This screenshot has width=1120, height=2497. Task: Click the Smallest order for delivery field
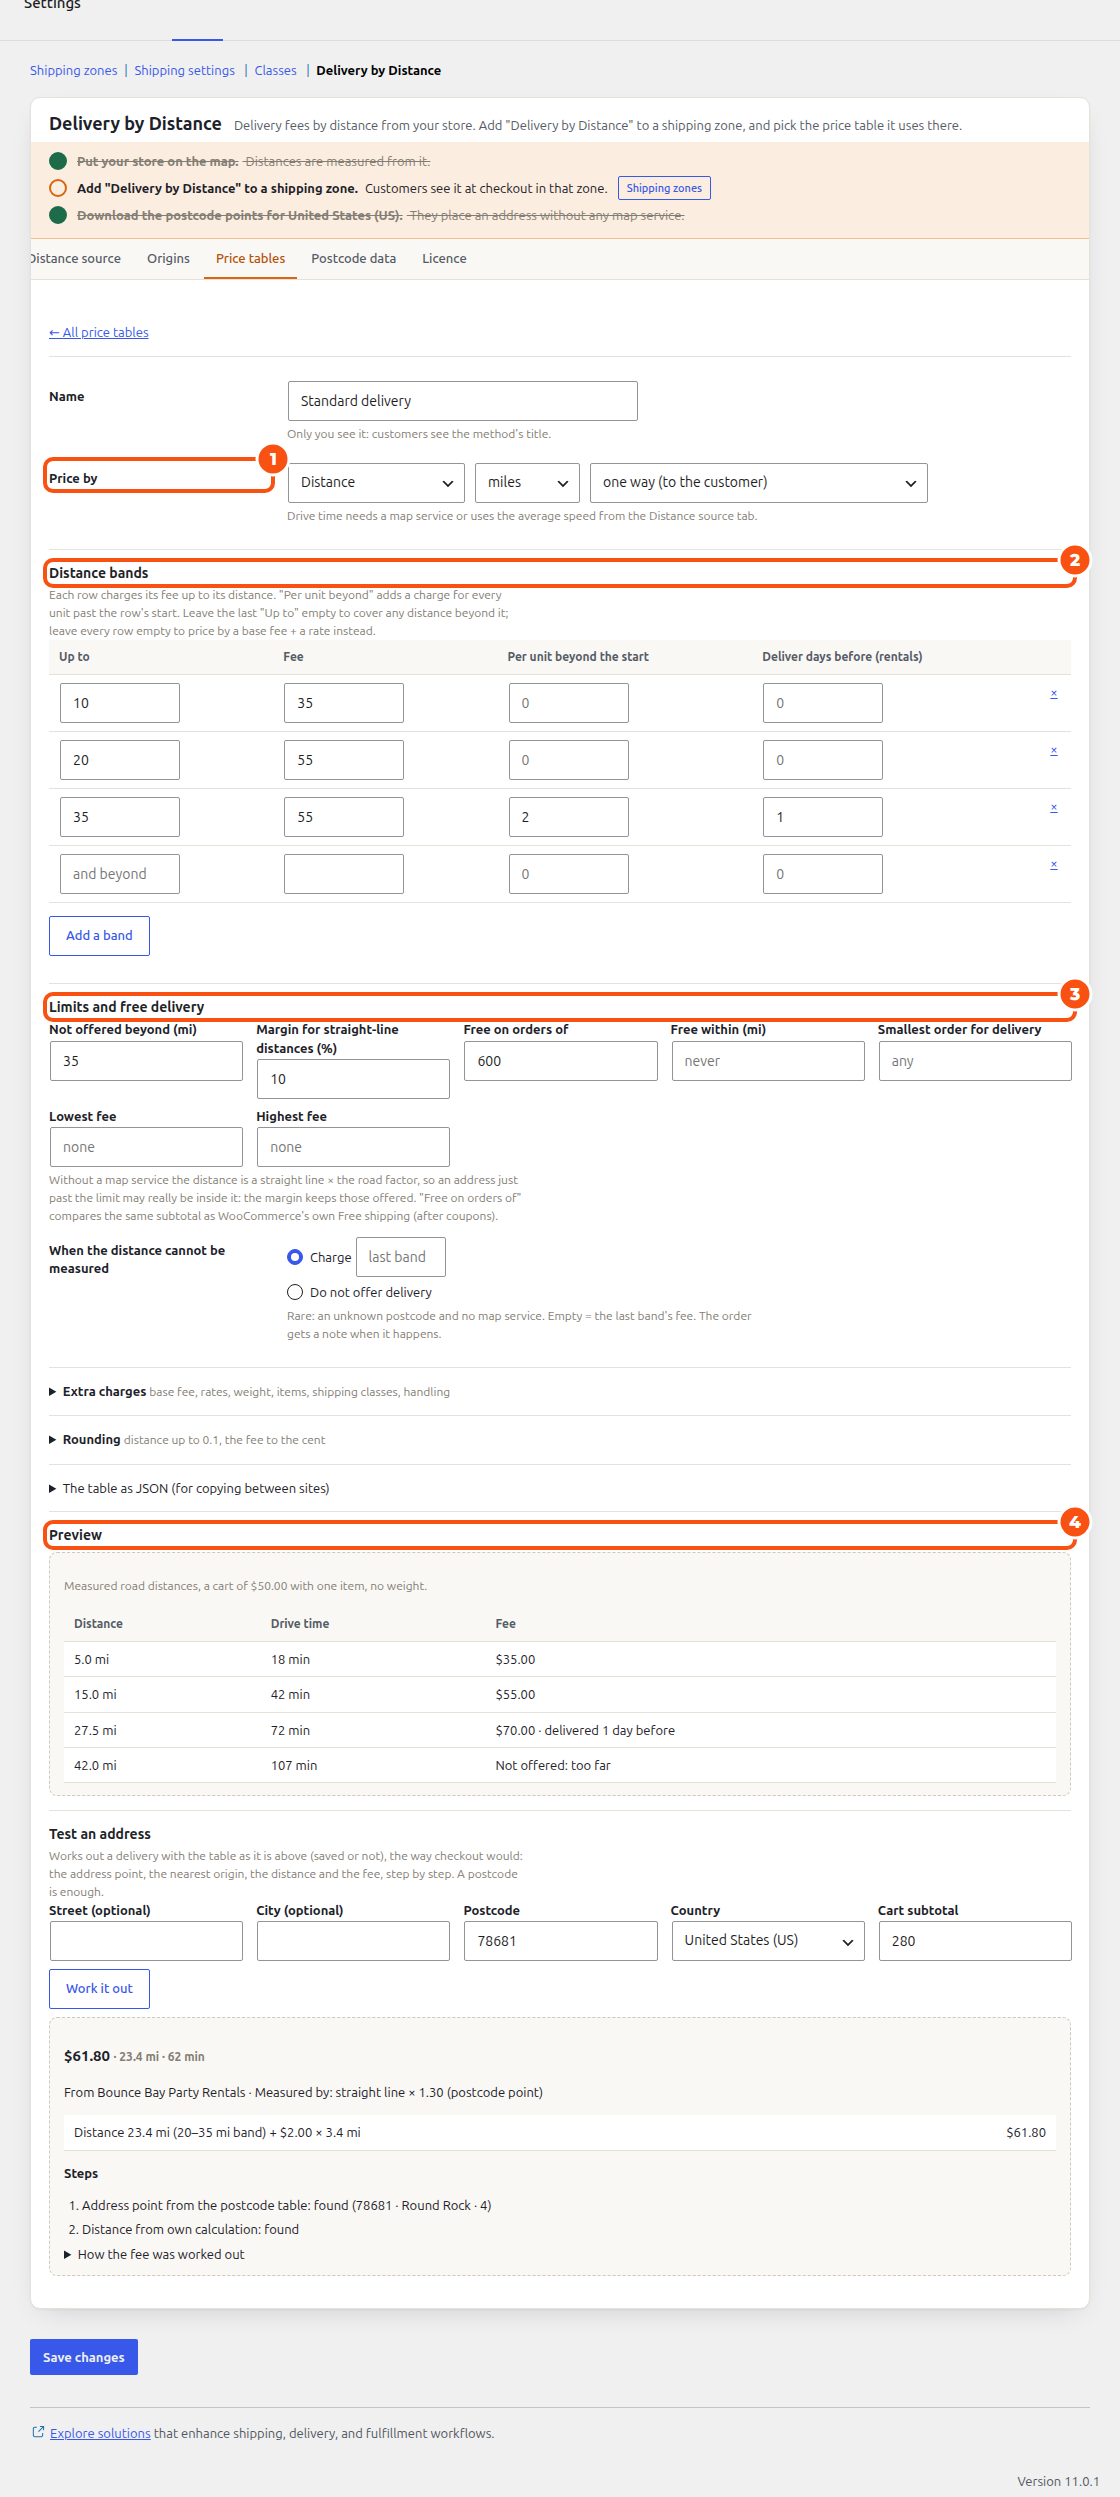pos(975,1061)
